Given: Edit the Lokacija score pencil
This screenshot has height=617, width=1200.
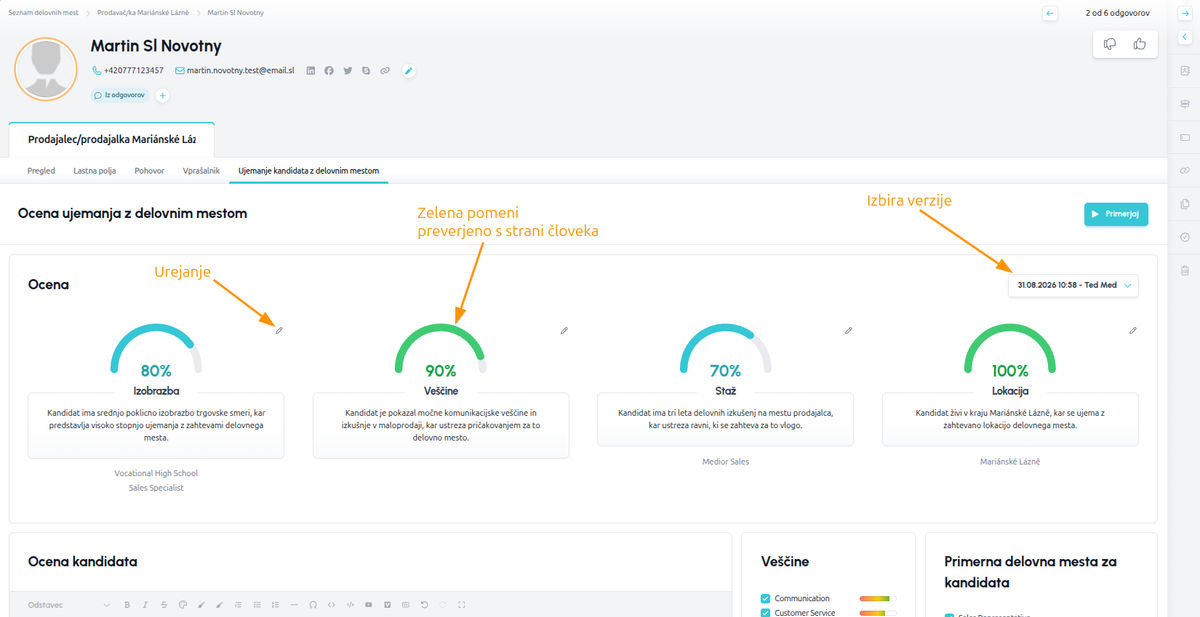Looking at the screenshot, I should (x=1133, y=330).
